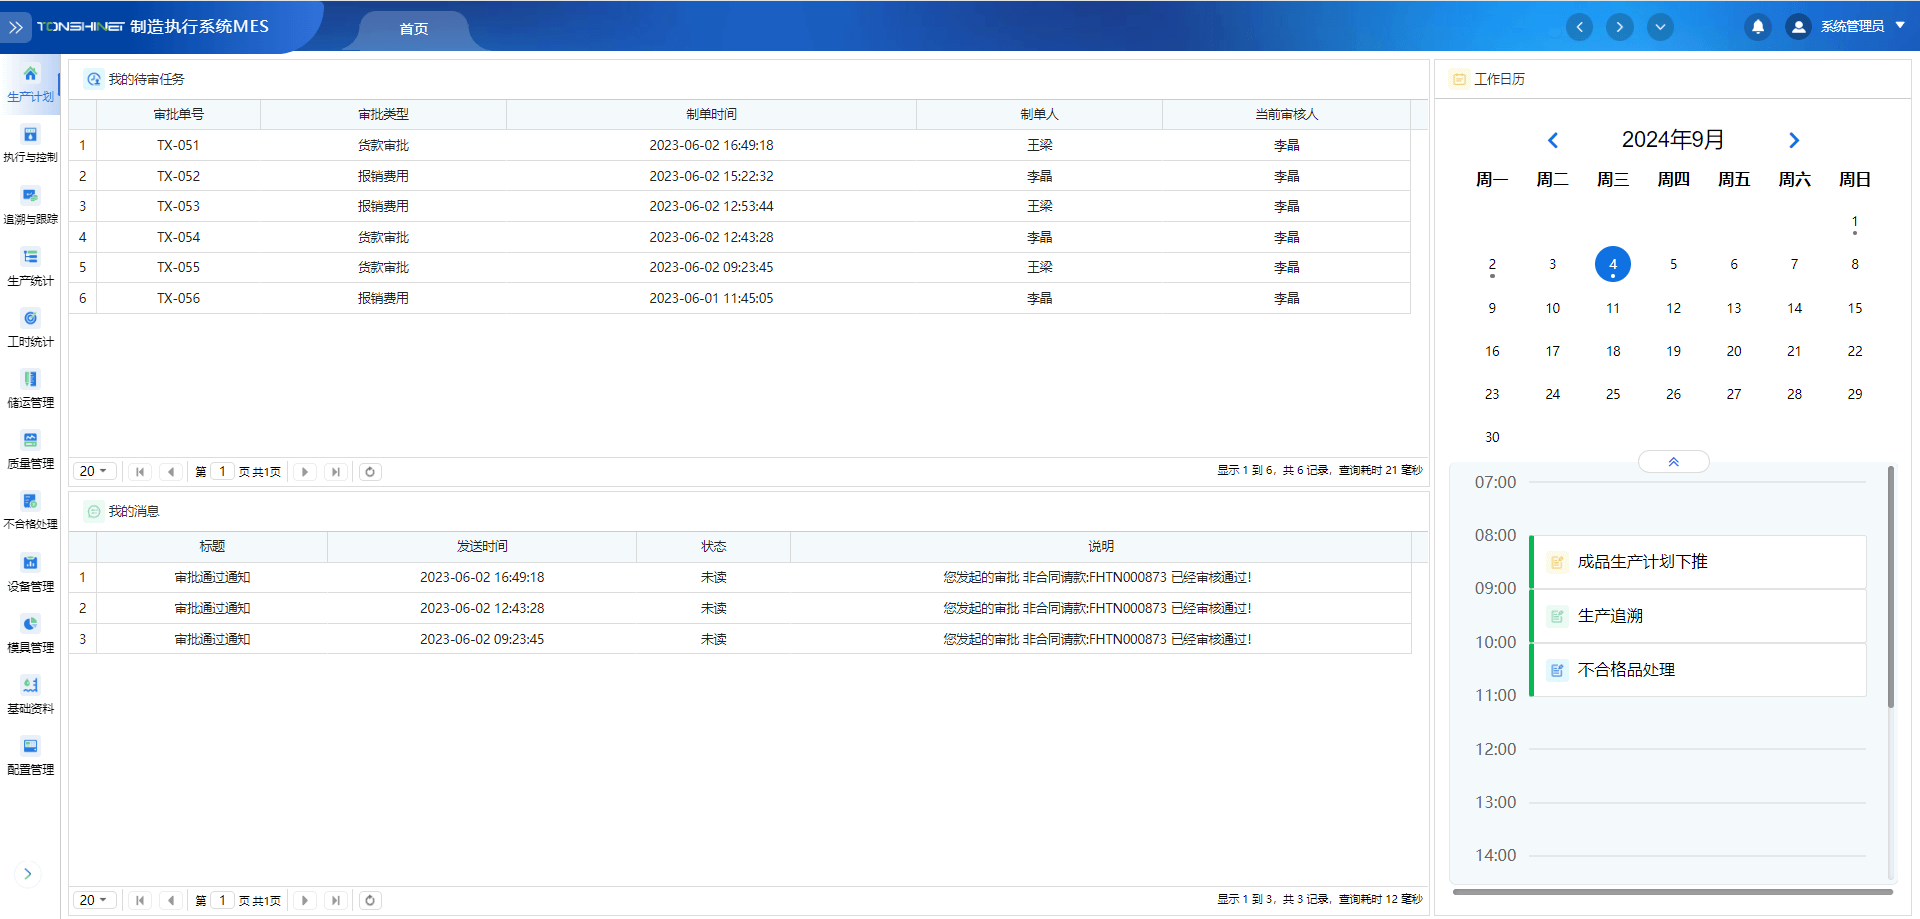Expand the sidebar's bottom arrow button
Image resolution: width=1920 pixels, height=919 pixels.
click(x=28, y=873)
